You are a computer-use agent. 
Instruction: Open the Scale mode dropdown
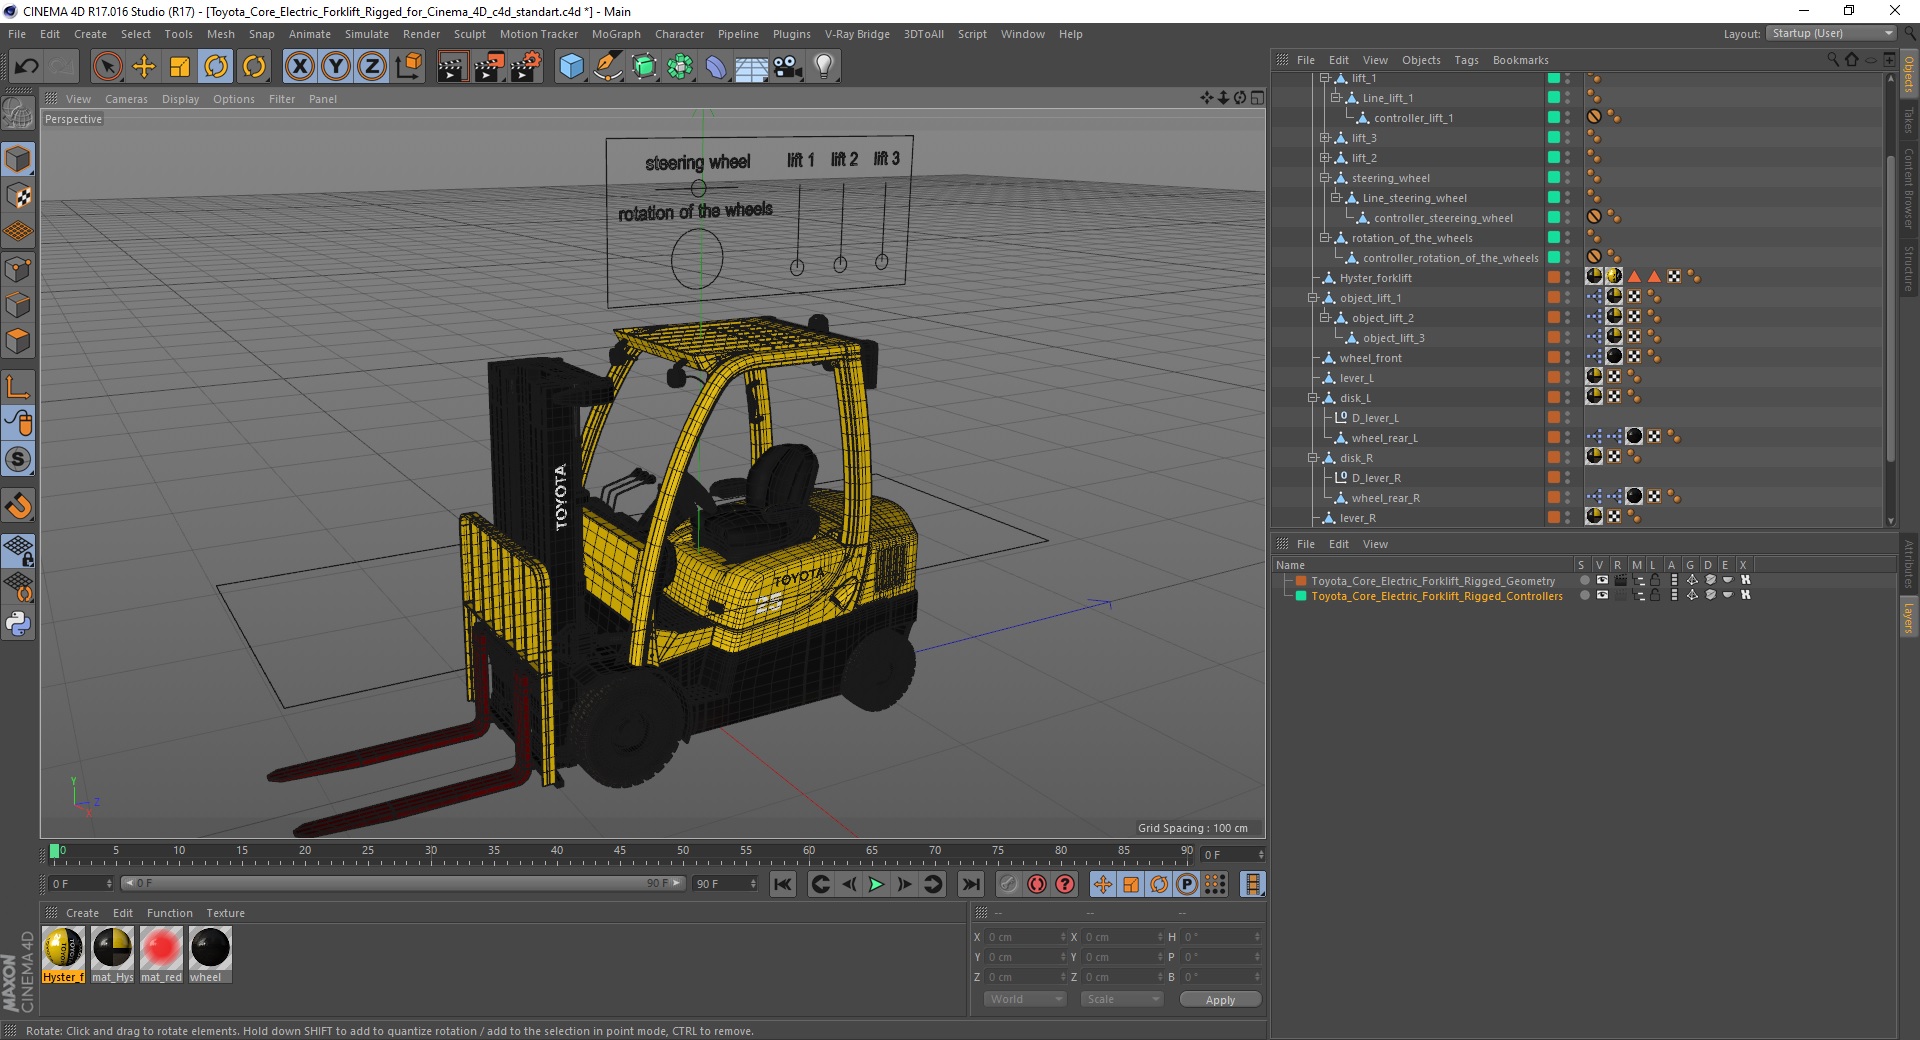[1122, 999]
